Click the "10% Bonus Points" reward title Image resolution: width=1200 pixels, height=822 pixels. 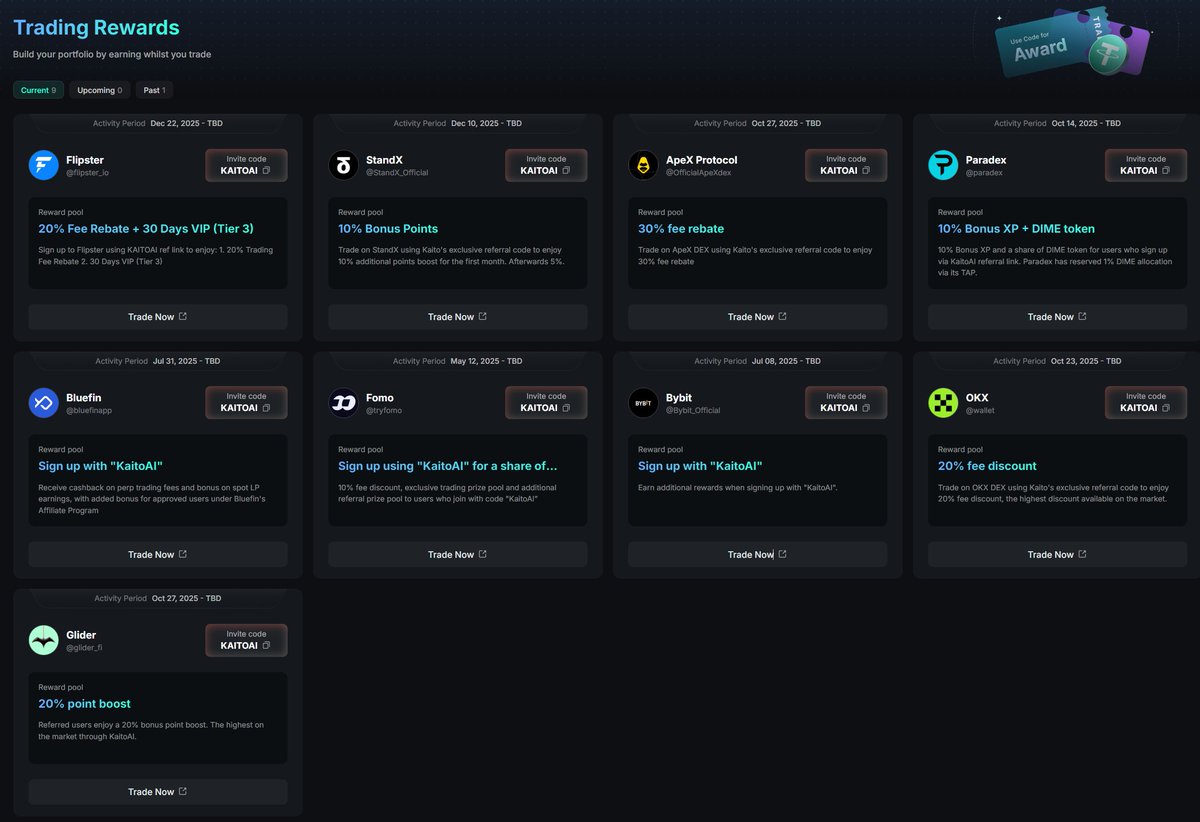coord(388,229)
